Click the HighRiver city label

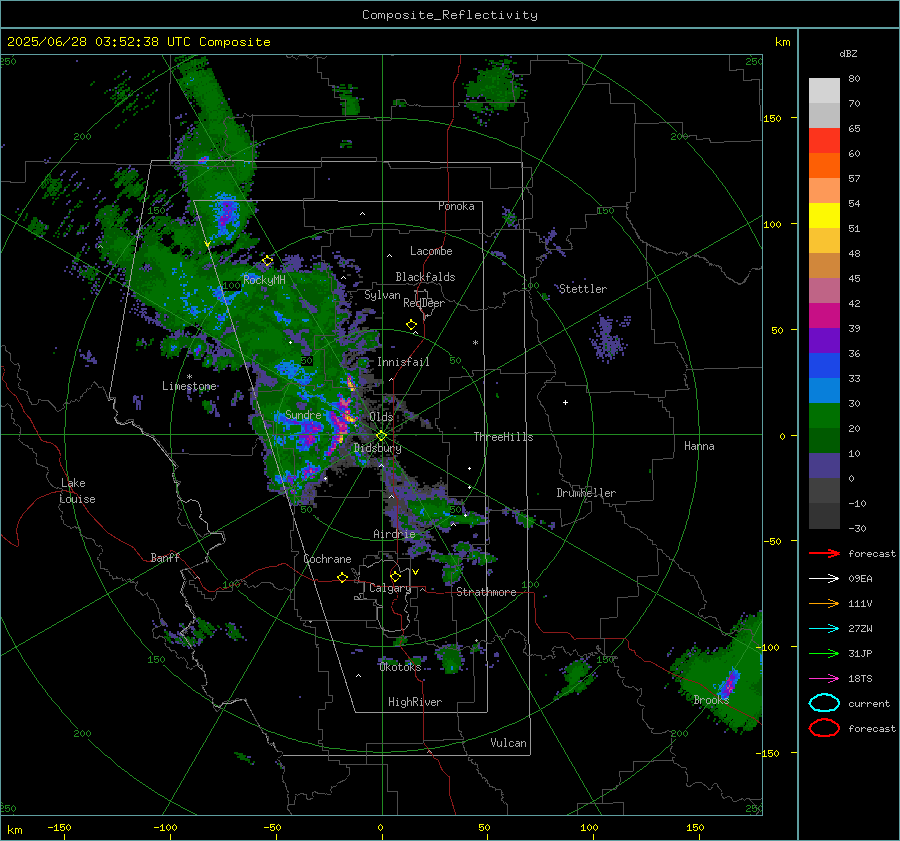pos(415,702)
